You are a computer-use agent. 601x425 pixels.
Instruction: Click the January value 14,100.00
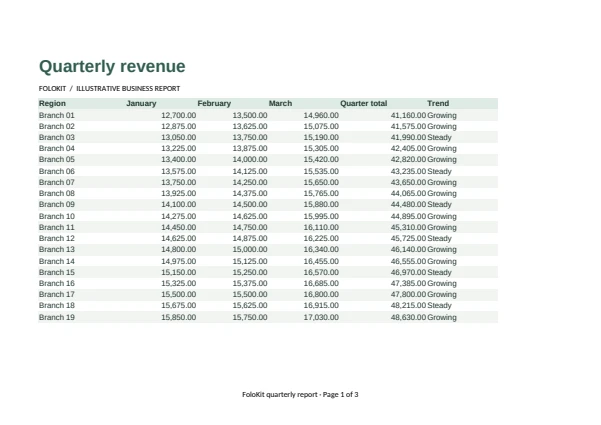pos(179,205)
